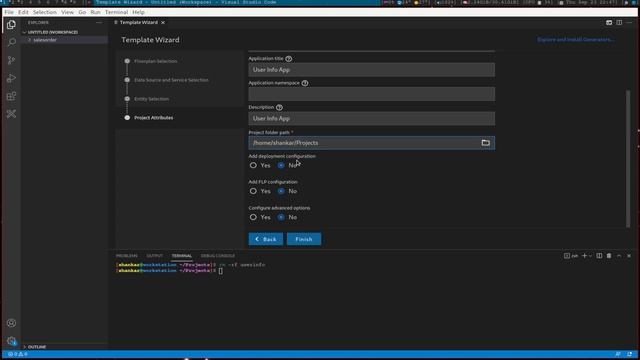
Task: Open the Accounts icon in activity bar
Action: coord(11,323)
